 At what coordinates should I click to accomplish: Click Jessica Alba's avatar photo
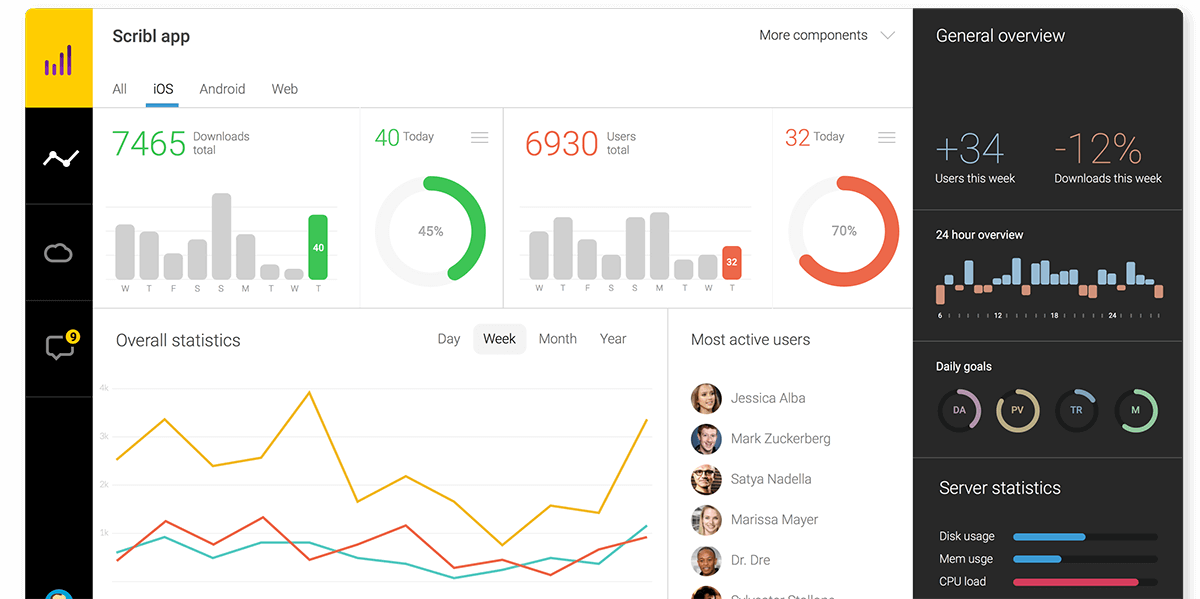click(706, 398)
